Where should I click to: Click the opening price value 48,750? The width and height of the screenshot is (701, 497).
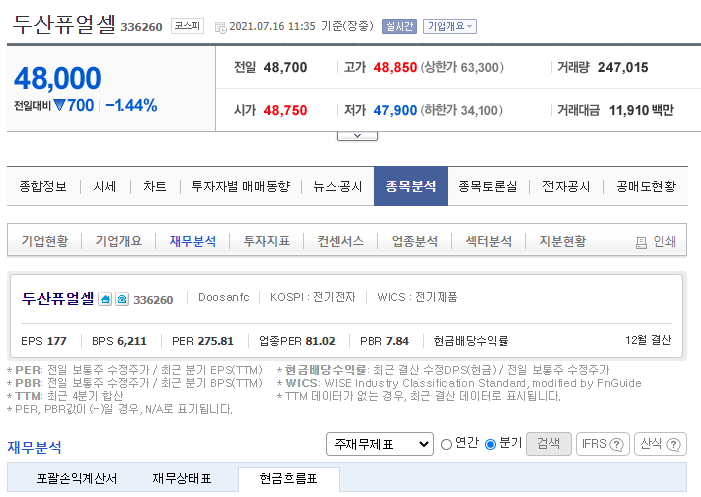pos(285,110)
